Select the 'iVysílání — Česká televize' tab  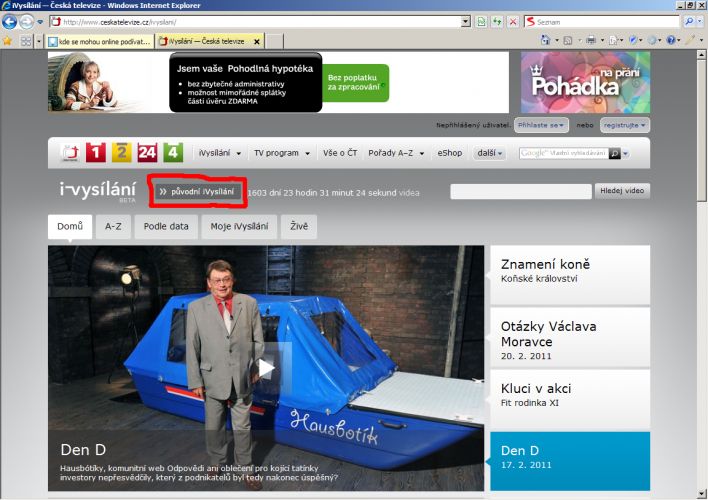pyautogui.click(x=205, y=41)
